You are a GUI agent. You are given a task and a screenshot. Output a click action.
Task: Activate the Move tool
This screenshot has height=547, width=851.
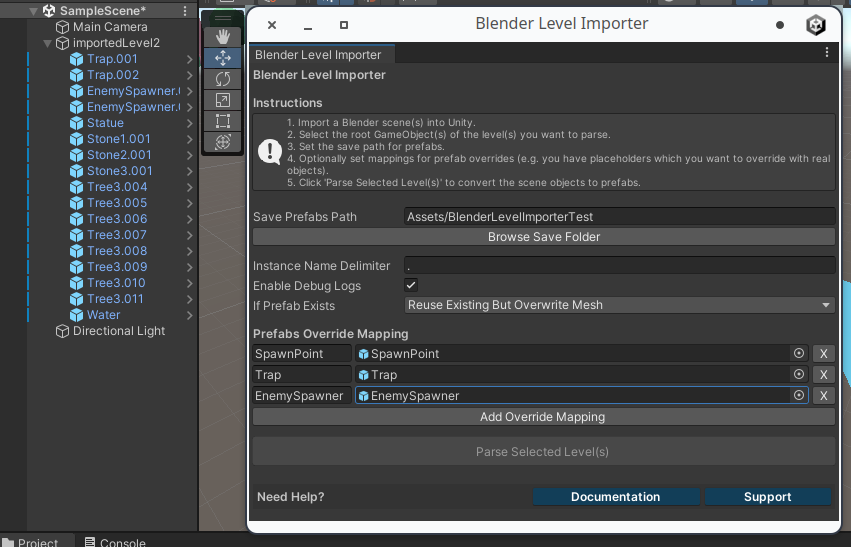click(223, 58)
